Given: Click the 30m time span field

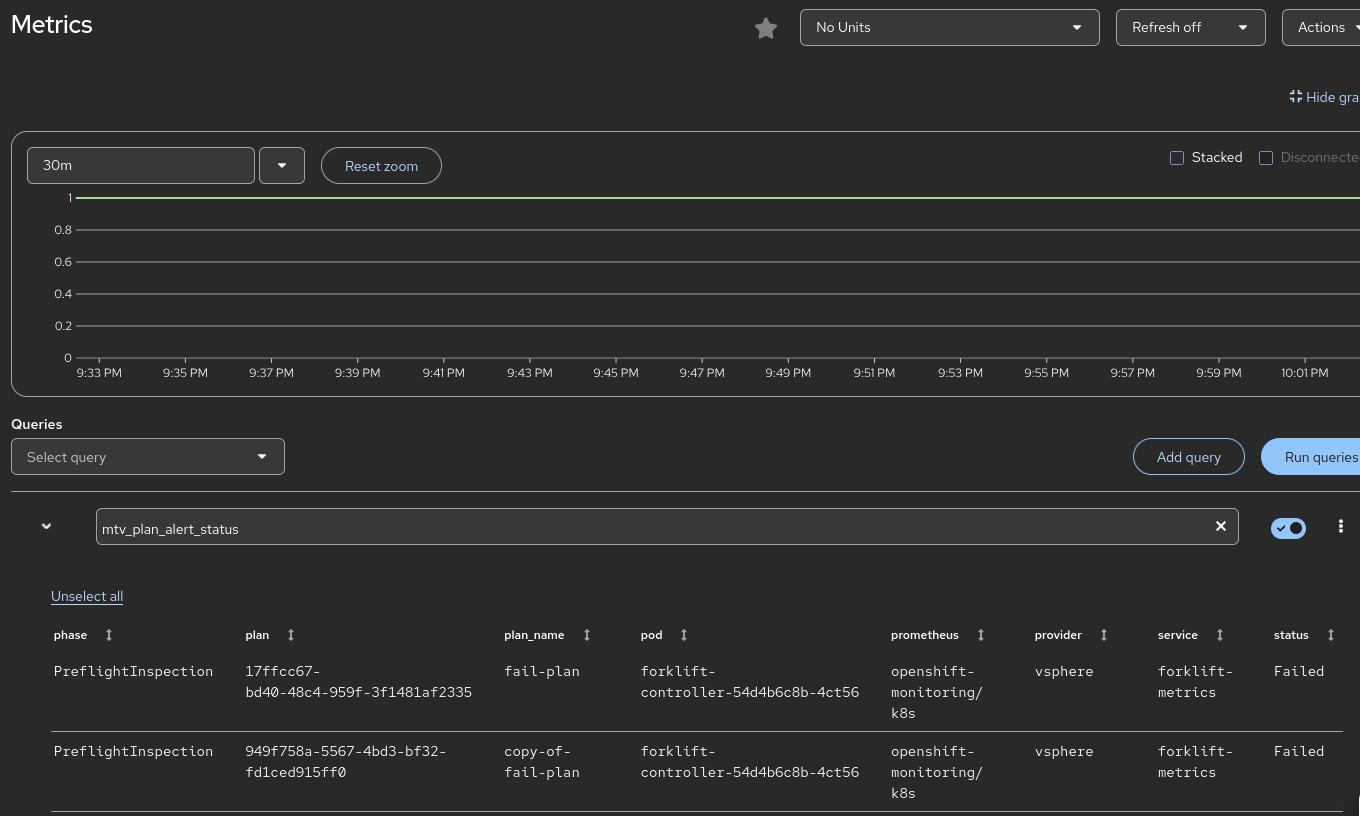Looking at the screenshot, I should click(141, 166).
